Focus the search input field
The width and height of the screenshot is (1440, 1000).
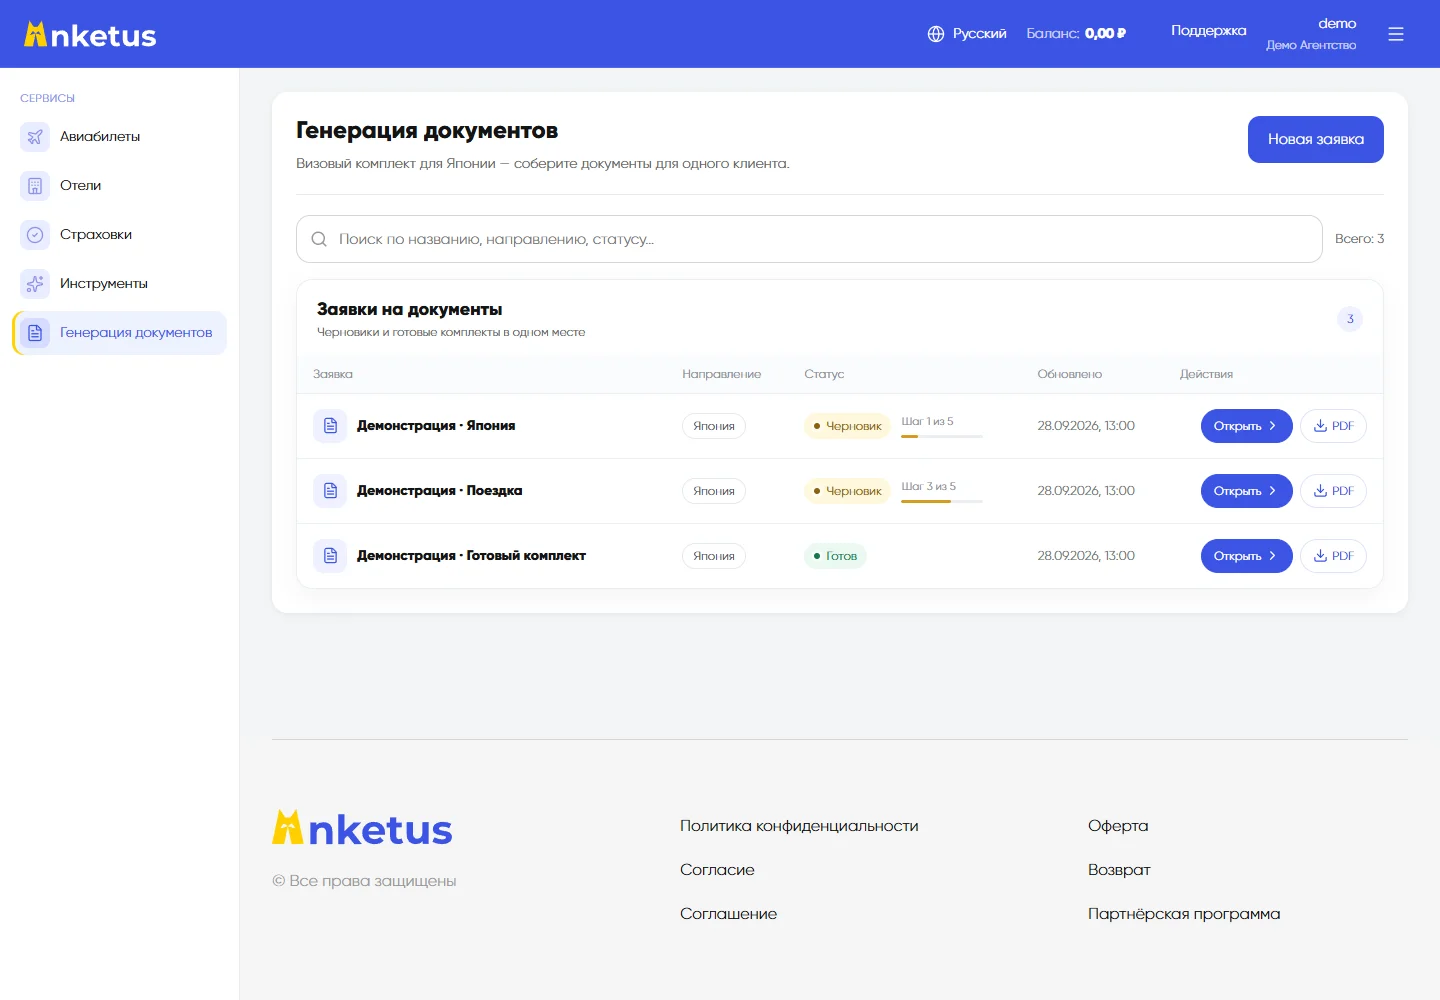(x=809, y=239)
